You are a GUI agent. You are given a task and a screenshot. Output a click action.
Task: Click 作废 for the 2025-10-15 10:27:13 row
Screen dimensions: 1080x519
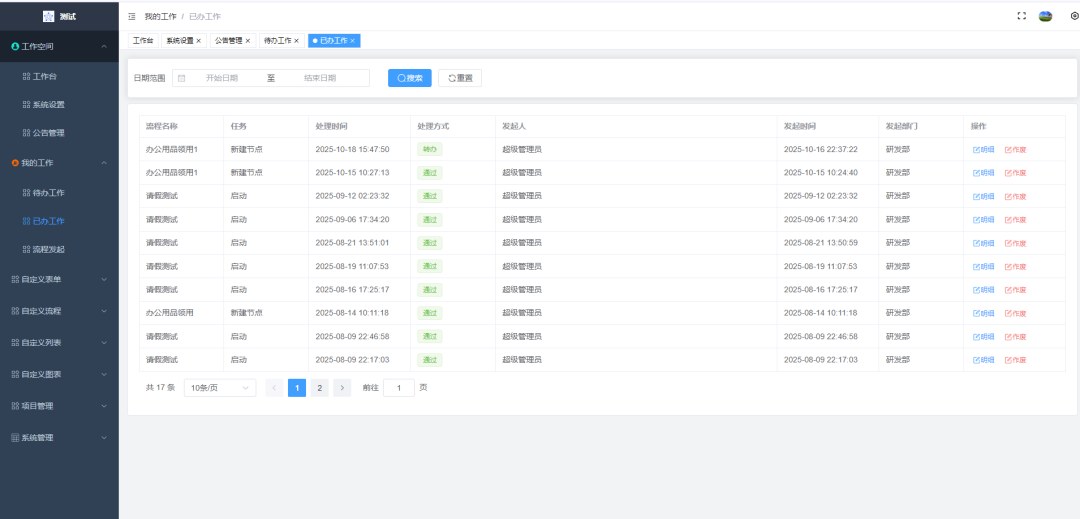pos(1015,173)
